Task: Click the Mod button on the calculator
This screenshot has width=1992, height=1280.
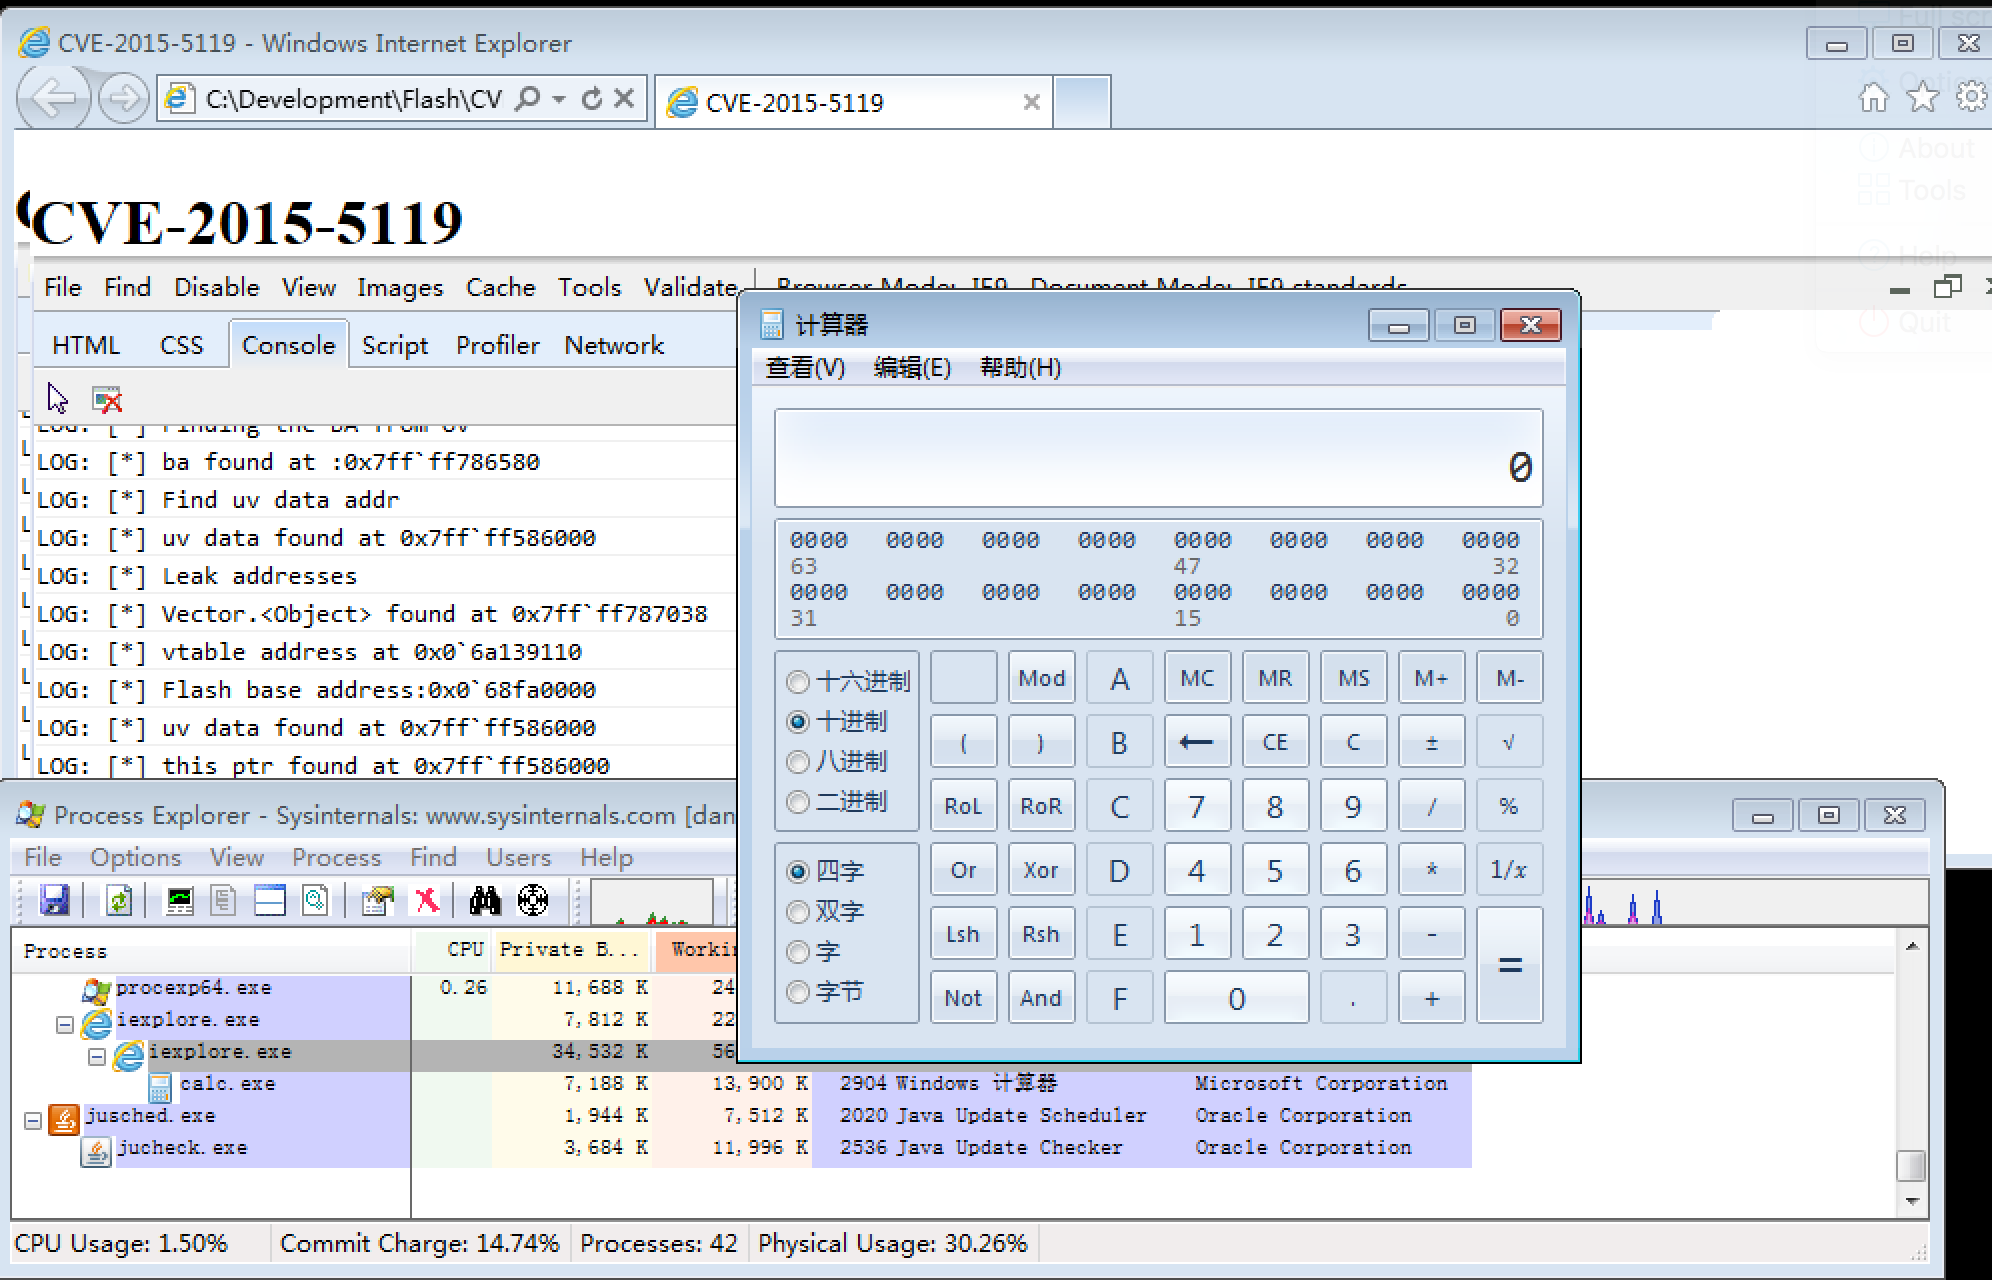Action: click(x=1041, y=678)
